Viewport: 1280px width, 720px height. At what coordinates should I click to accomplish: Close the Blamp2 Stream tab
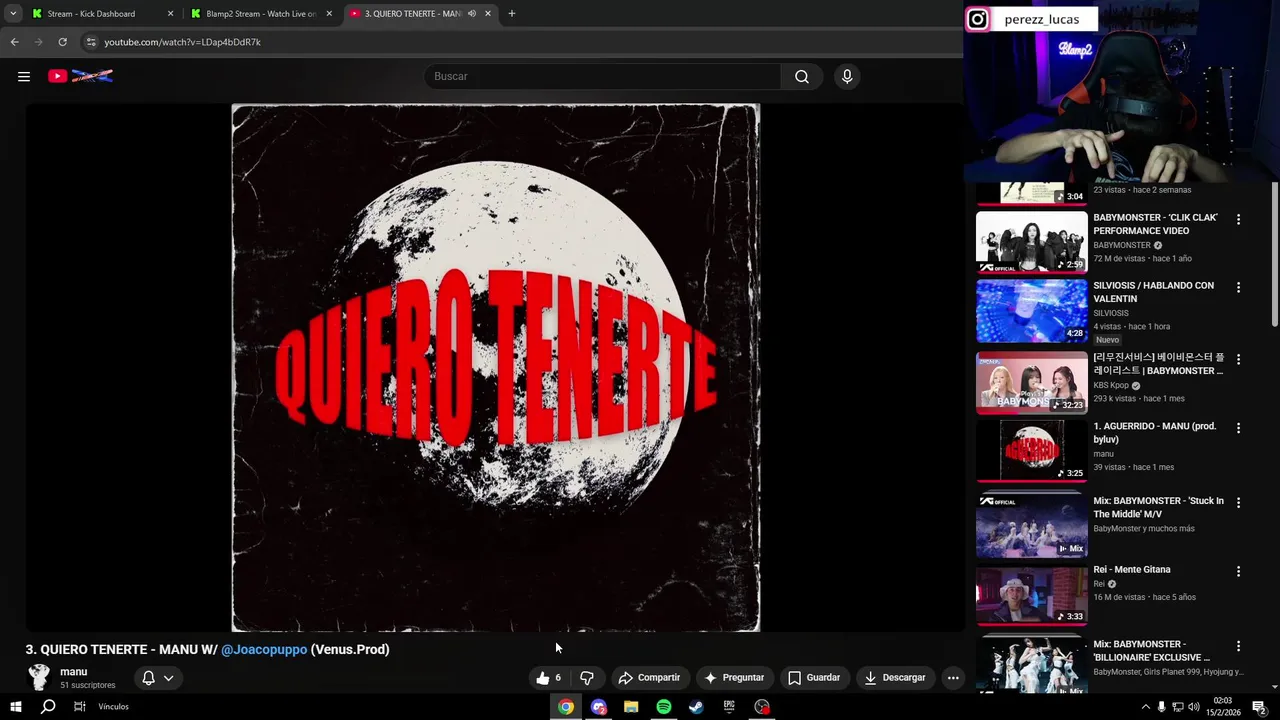[329, 14]
